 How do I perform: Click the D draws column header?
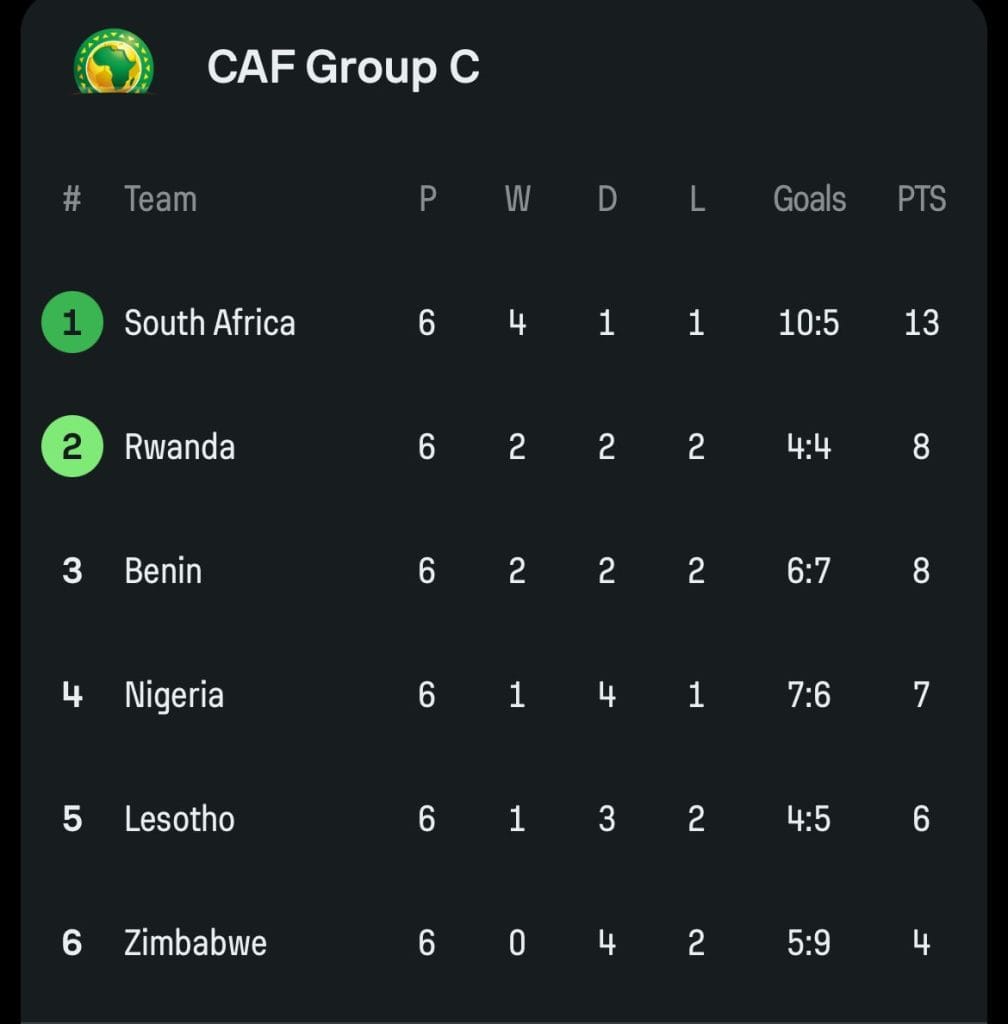pyautogui.click(x=607, y=199)
